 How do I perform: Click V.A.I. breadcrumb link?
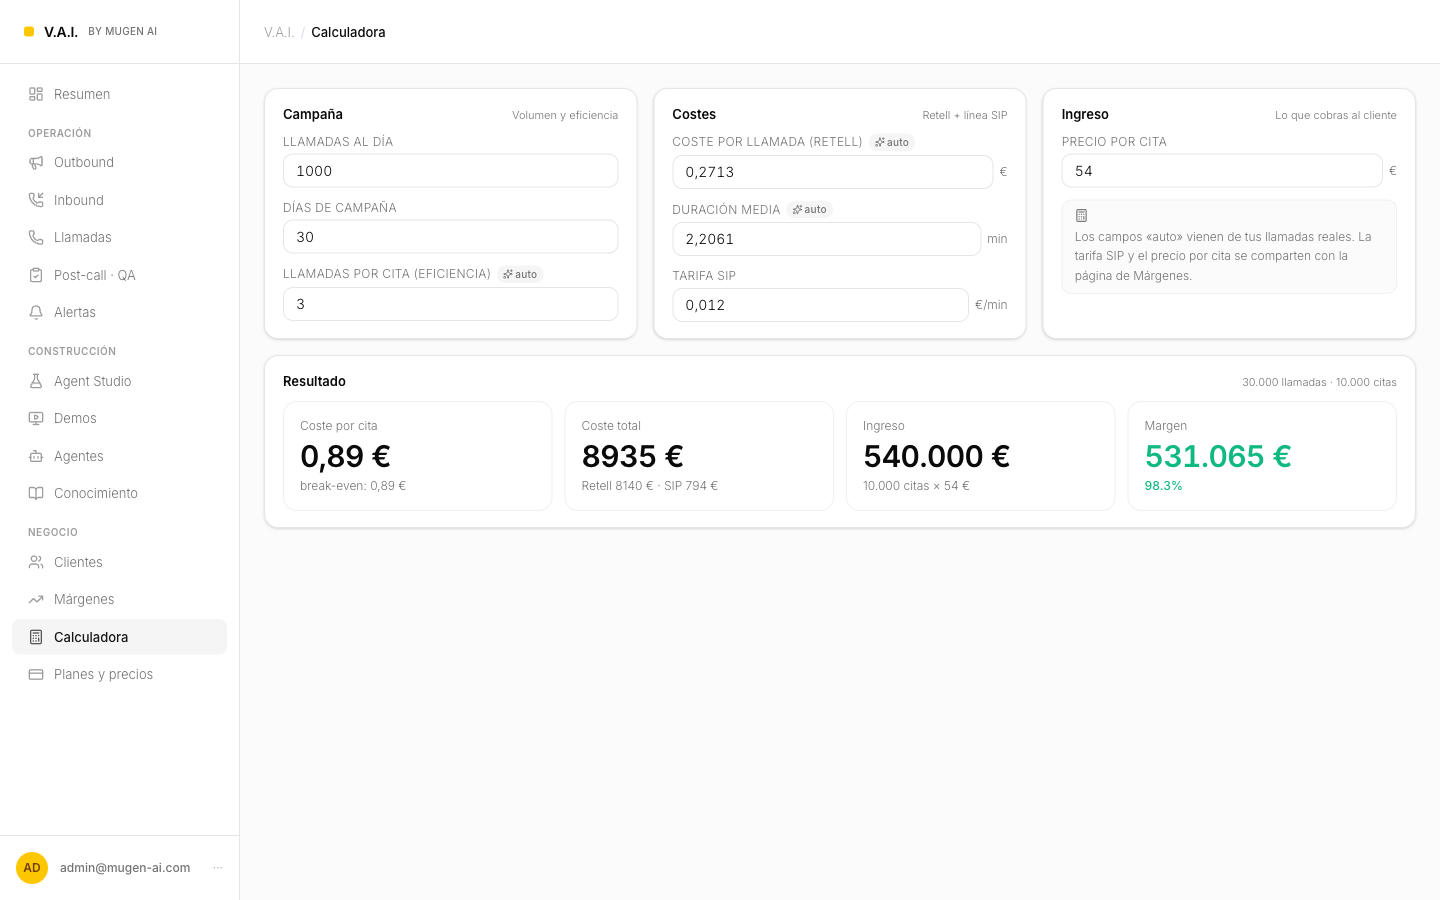(x=279, y=32)
